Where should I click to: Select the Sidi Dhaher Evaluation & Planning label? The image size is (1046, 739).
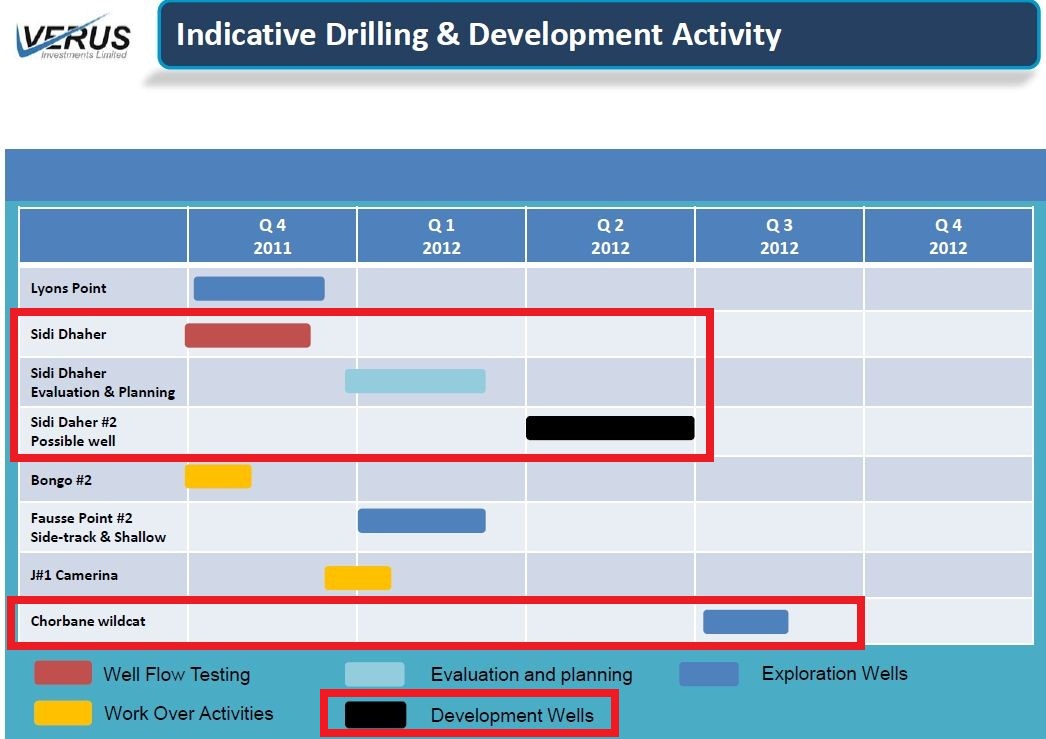point(103,382)
